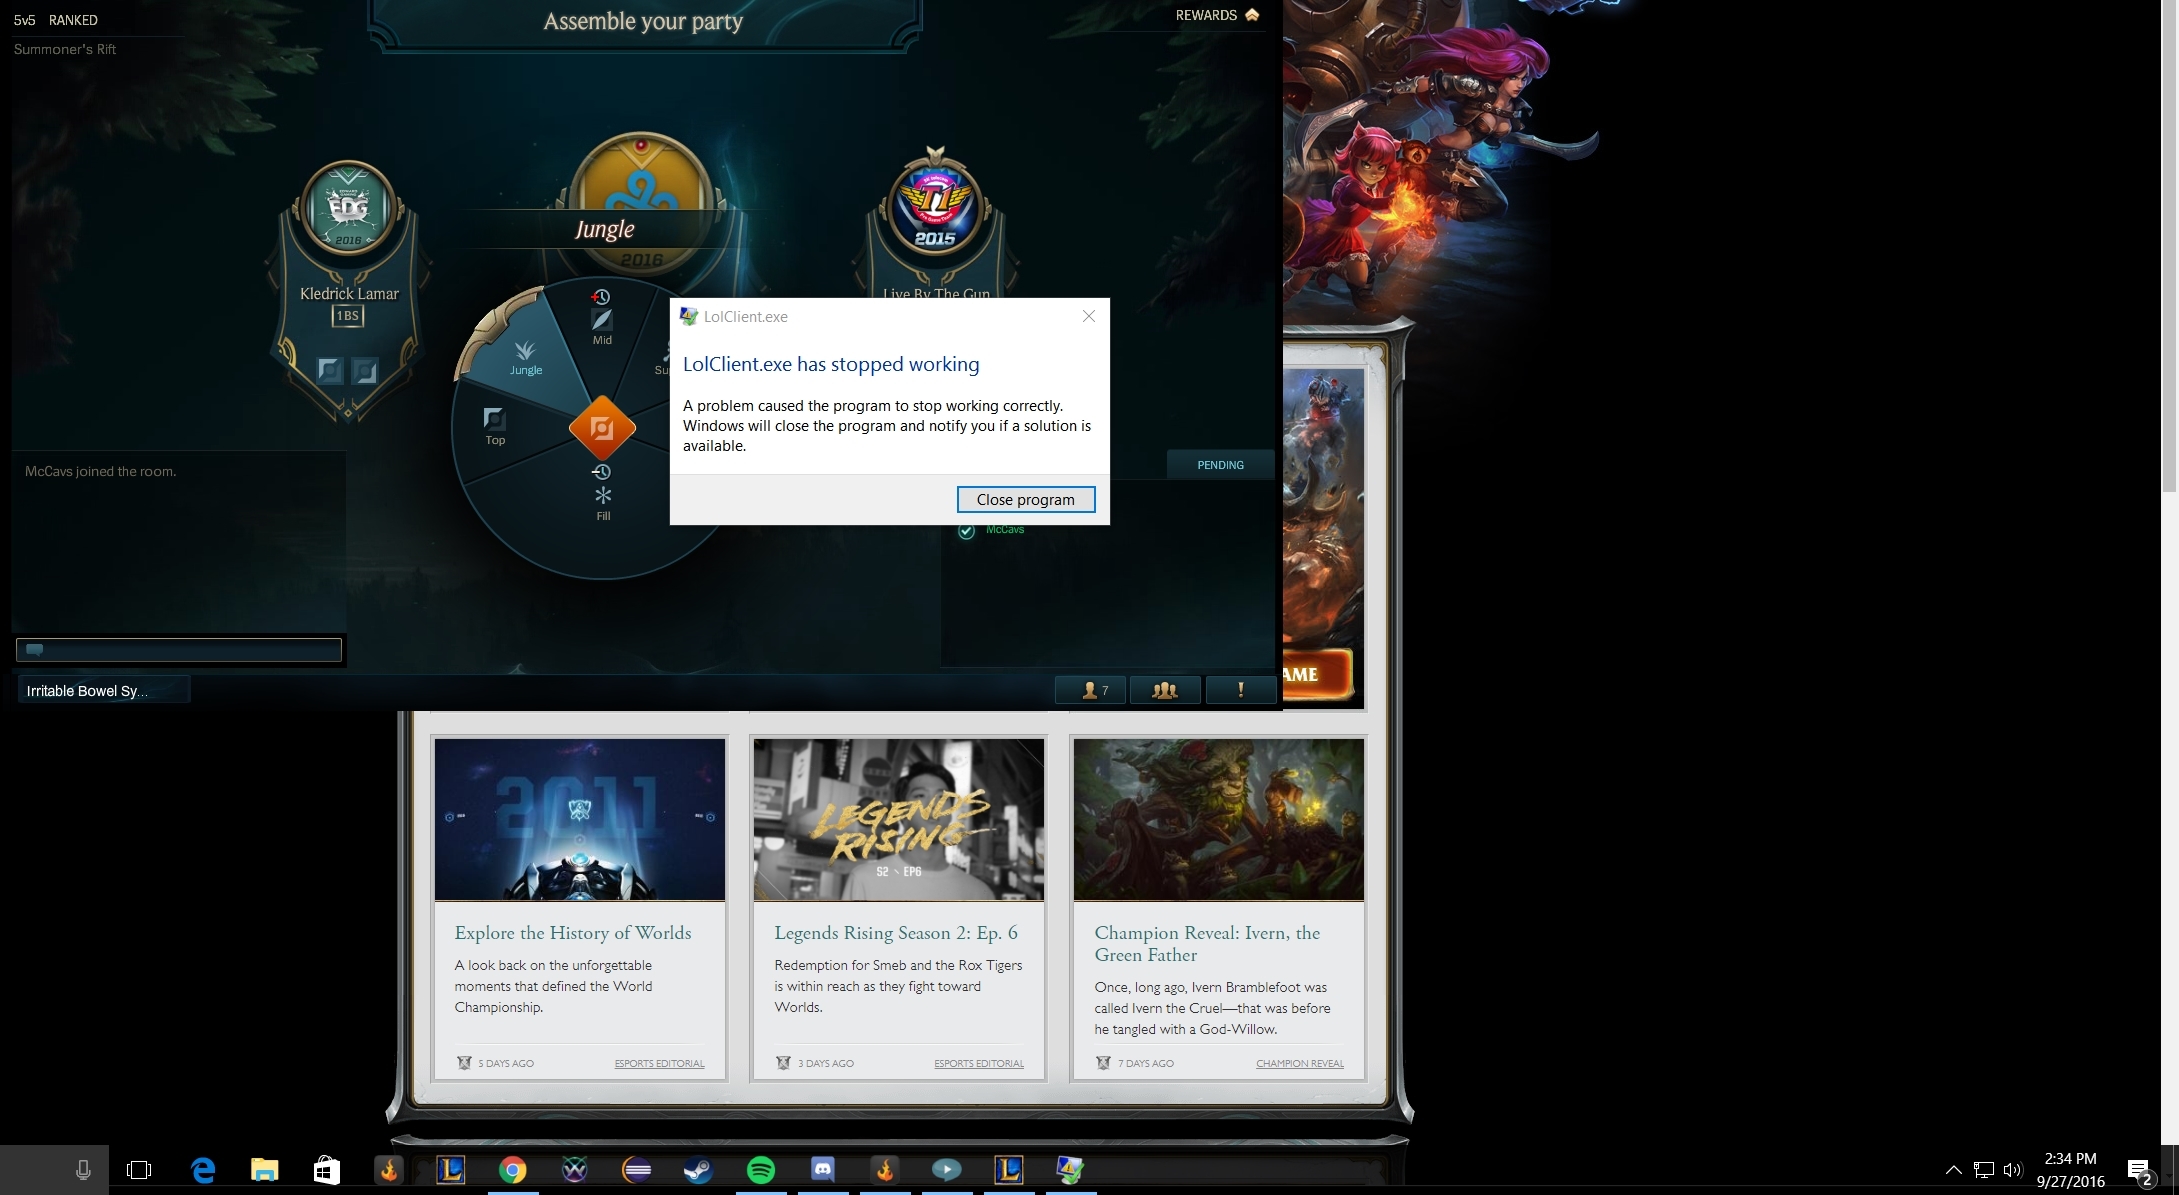
Task: Click the SKT 2015 summoner icon
Action: (935, 208)
